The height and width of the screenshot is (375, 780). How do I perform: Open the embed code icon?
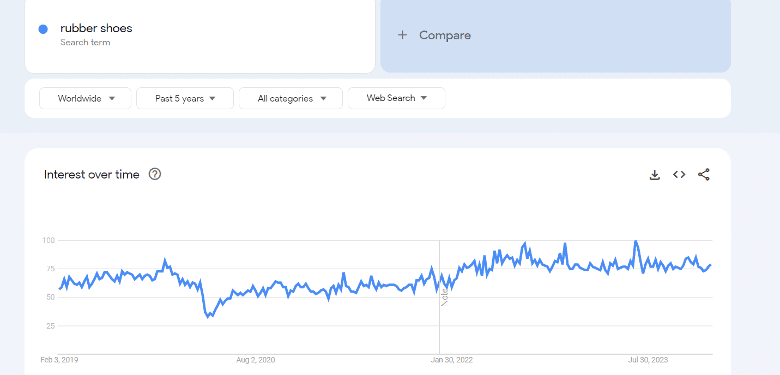(x=679, y=175)
